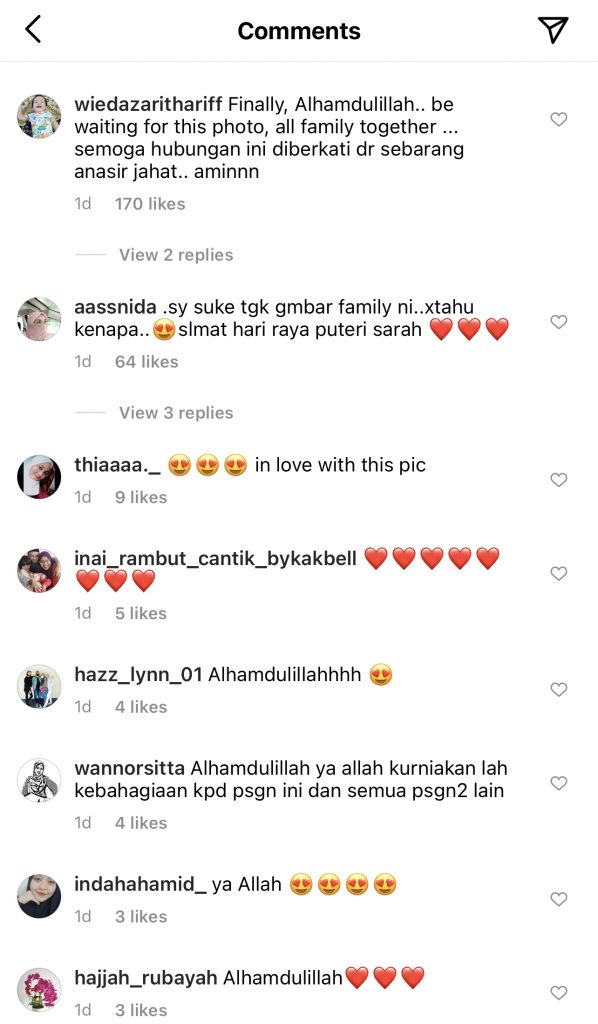Screen dimensions: 598x1024
Task: View the 64 likes list
Action: (146, 362)
